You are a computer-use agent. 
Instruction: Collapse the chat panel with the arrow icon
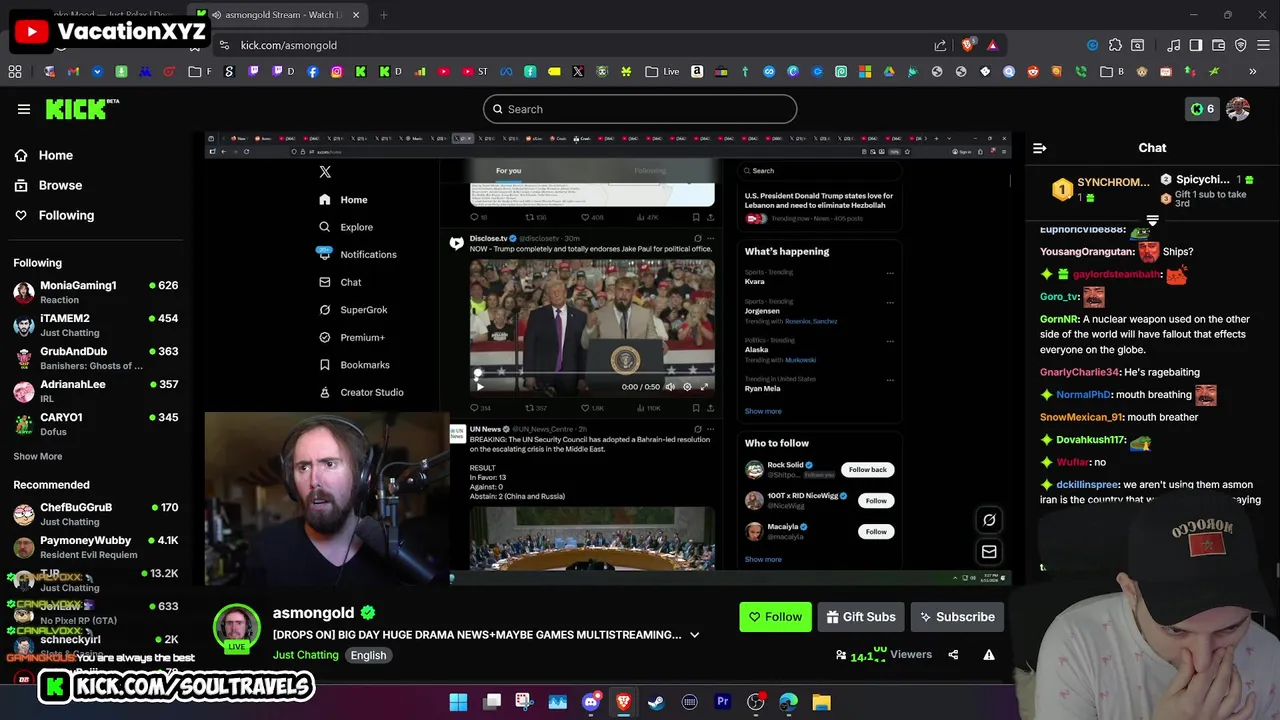tap(1039, 148)
